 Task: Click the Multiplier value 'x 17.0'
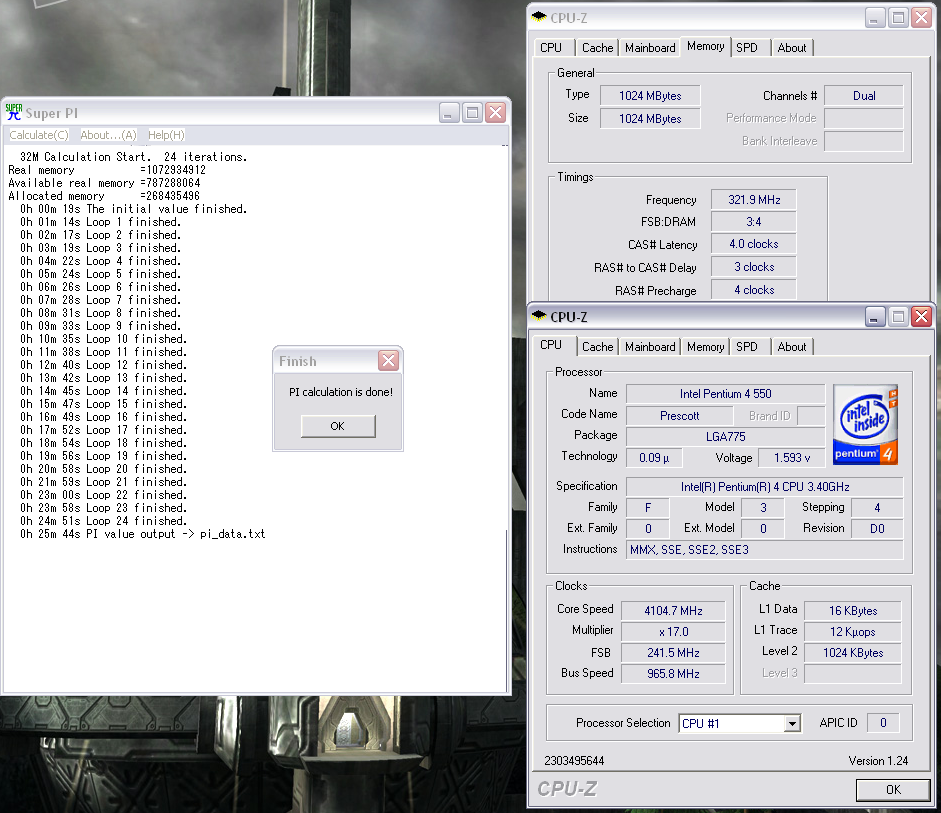pyautogui.click(x=673, y=632)
